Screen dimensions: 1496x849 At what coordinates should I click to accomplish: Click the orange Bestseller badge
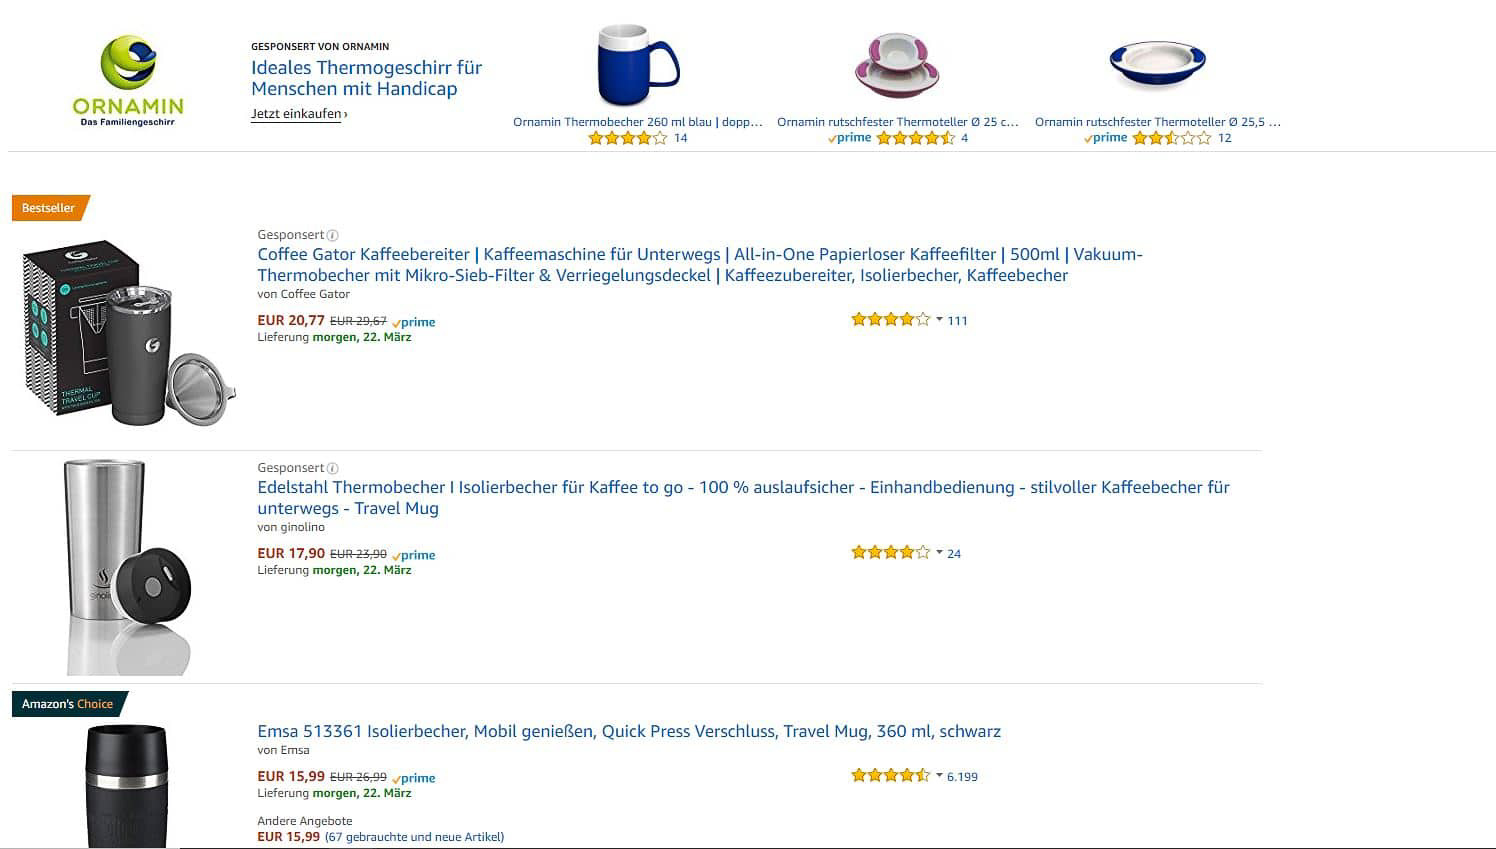pyautogui.click(x=50, y=208)
